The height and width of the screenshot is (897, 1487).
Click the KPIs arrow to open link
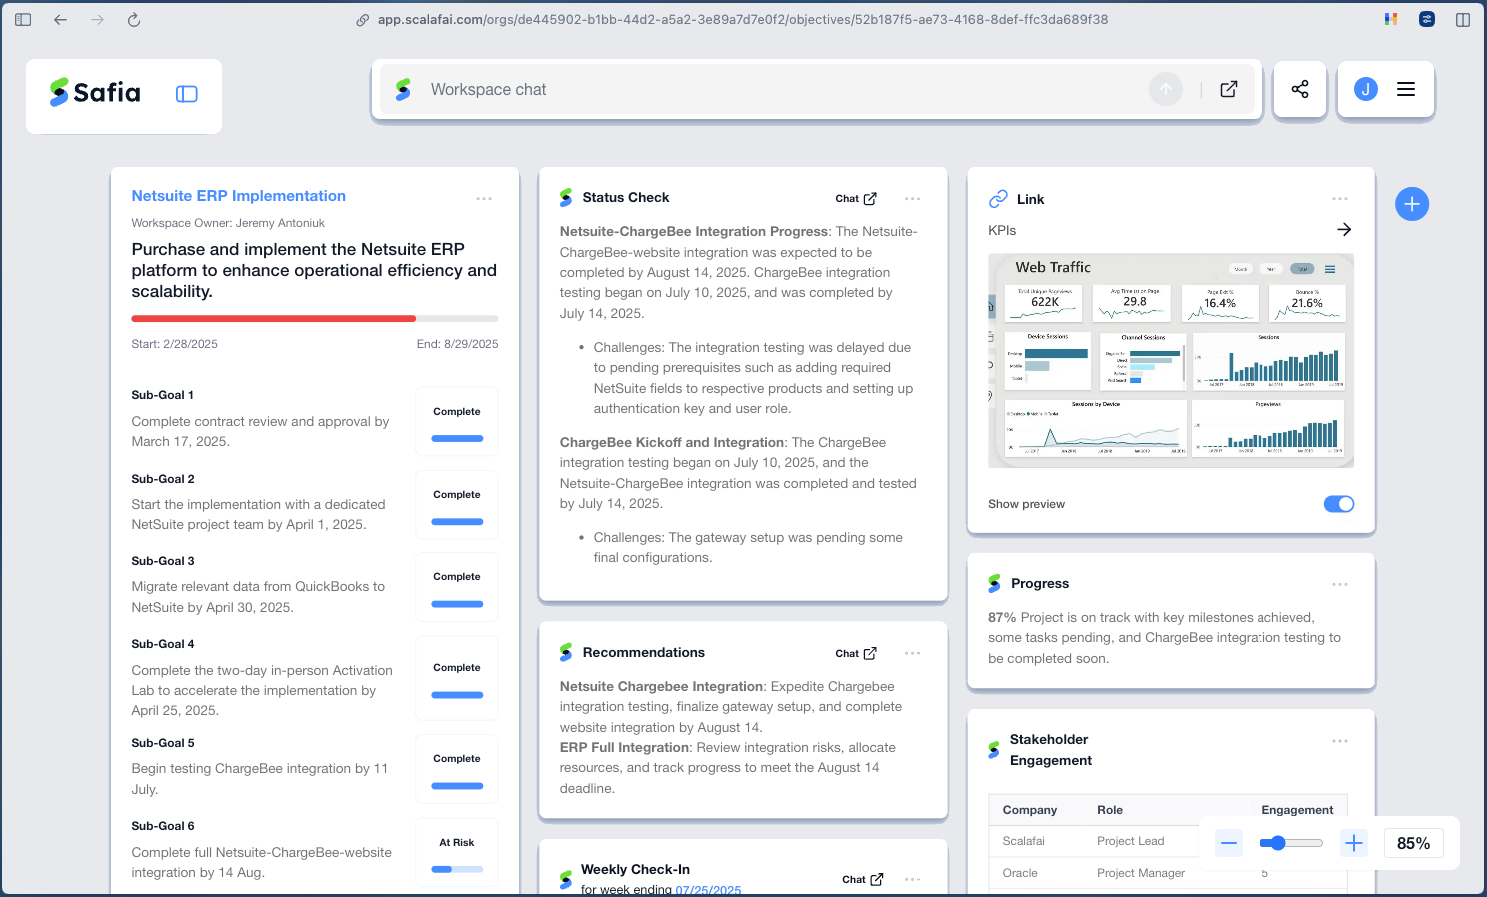coord(1344,230)
